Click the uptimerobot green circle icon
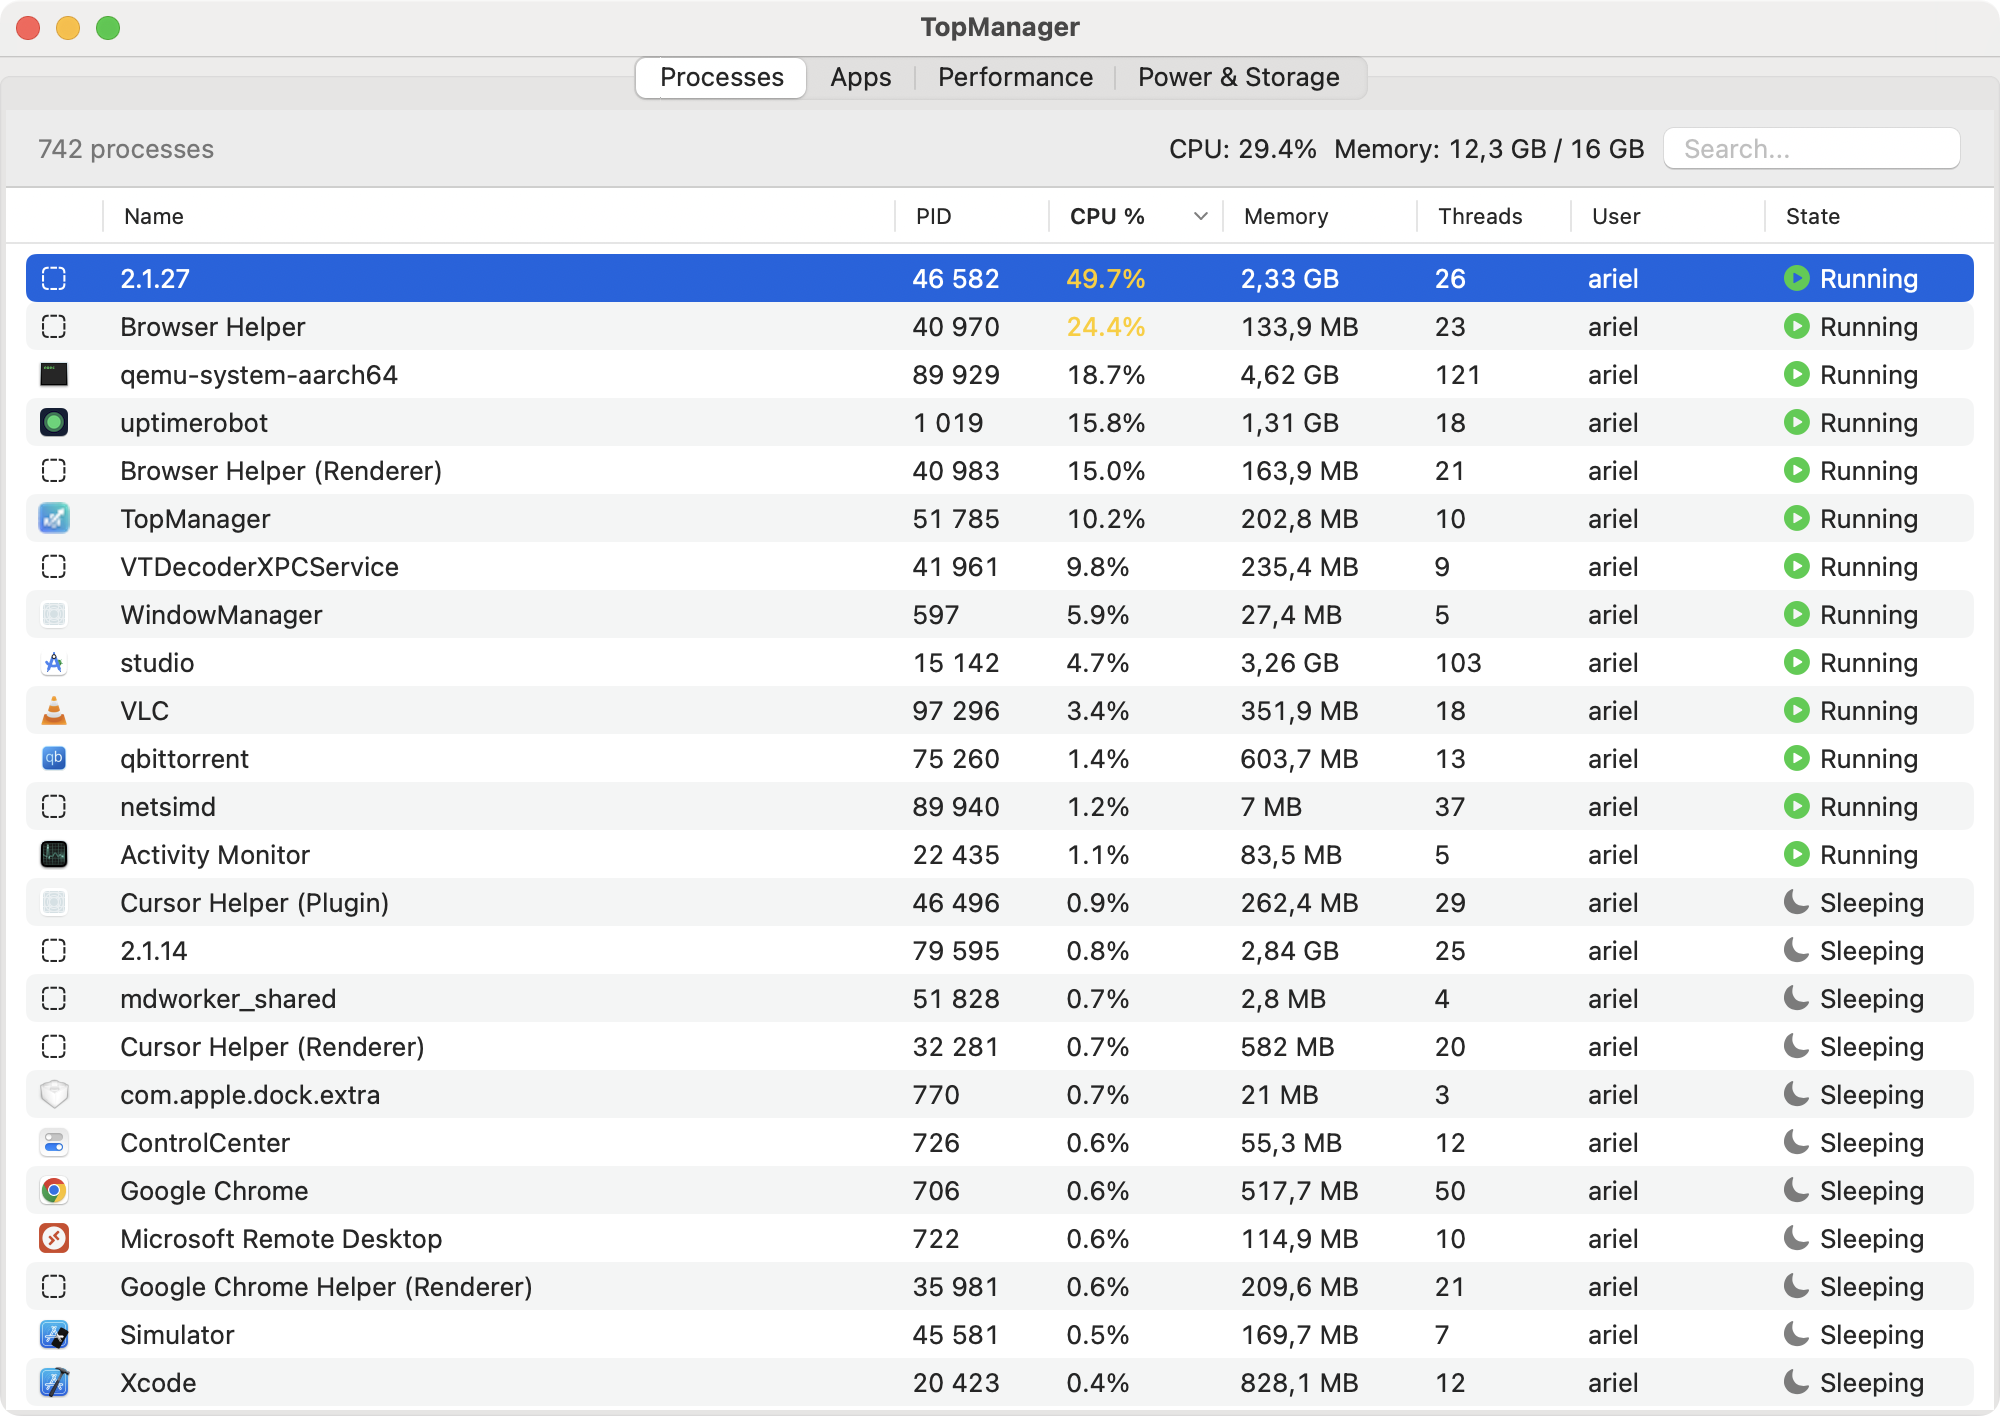The height and width of the screenshot is (1416, 2000). coord(54,423)
